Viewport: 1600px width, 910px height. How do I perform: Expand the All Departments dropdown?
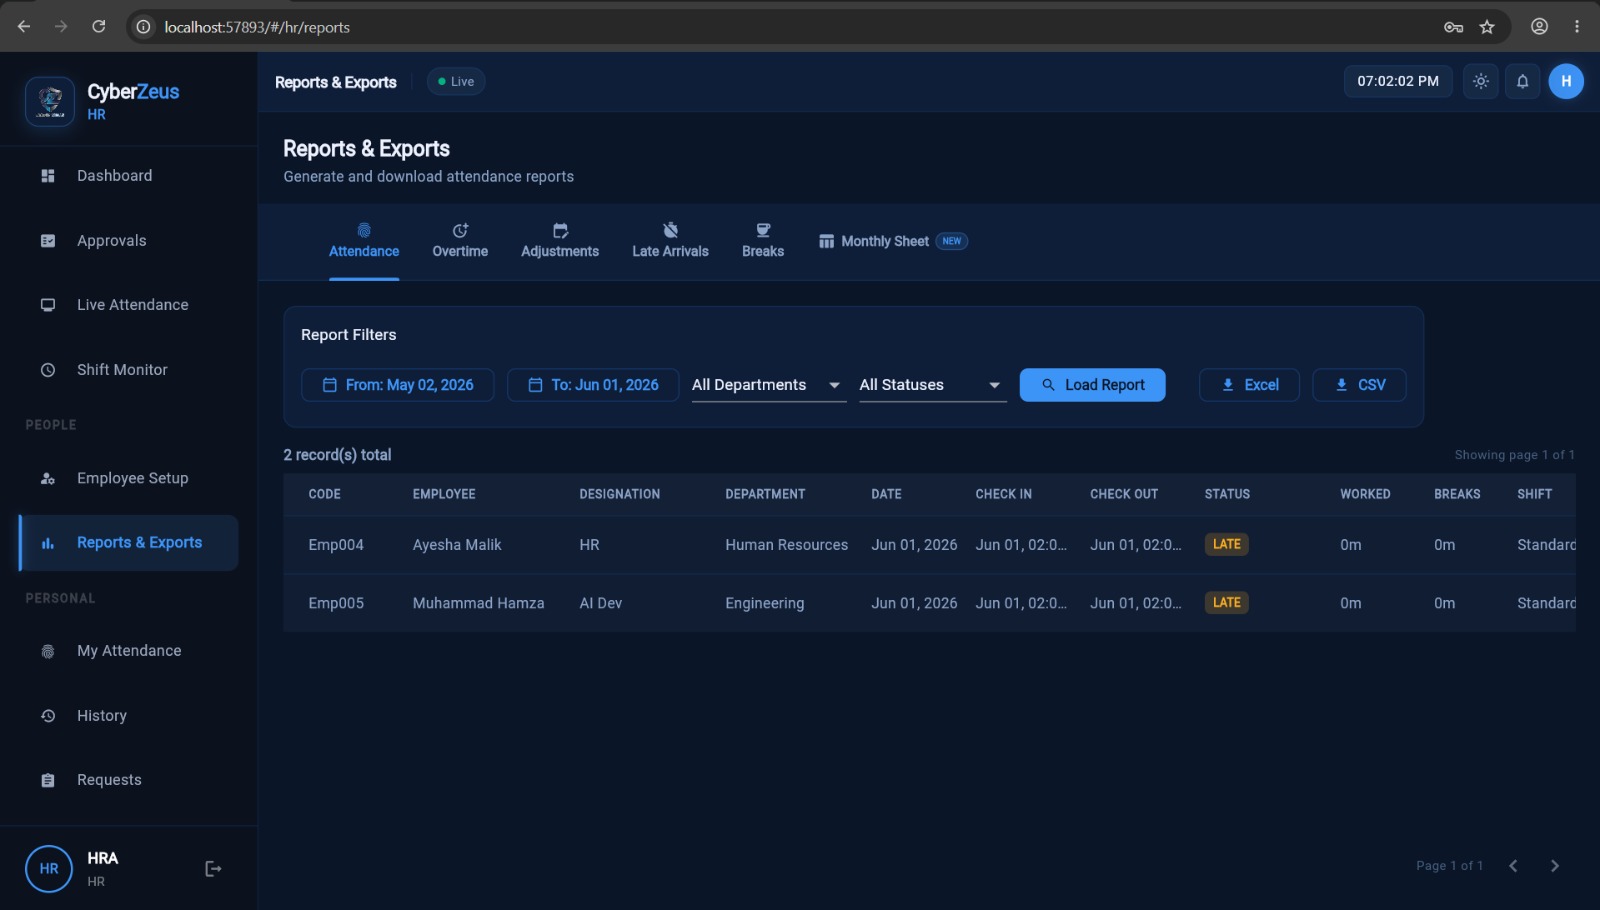coord(768,385)
